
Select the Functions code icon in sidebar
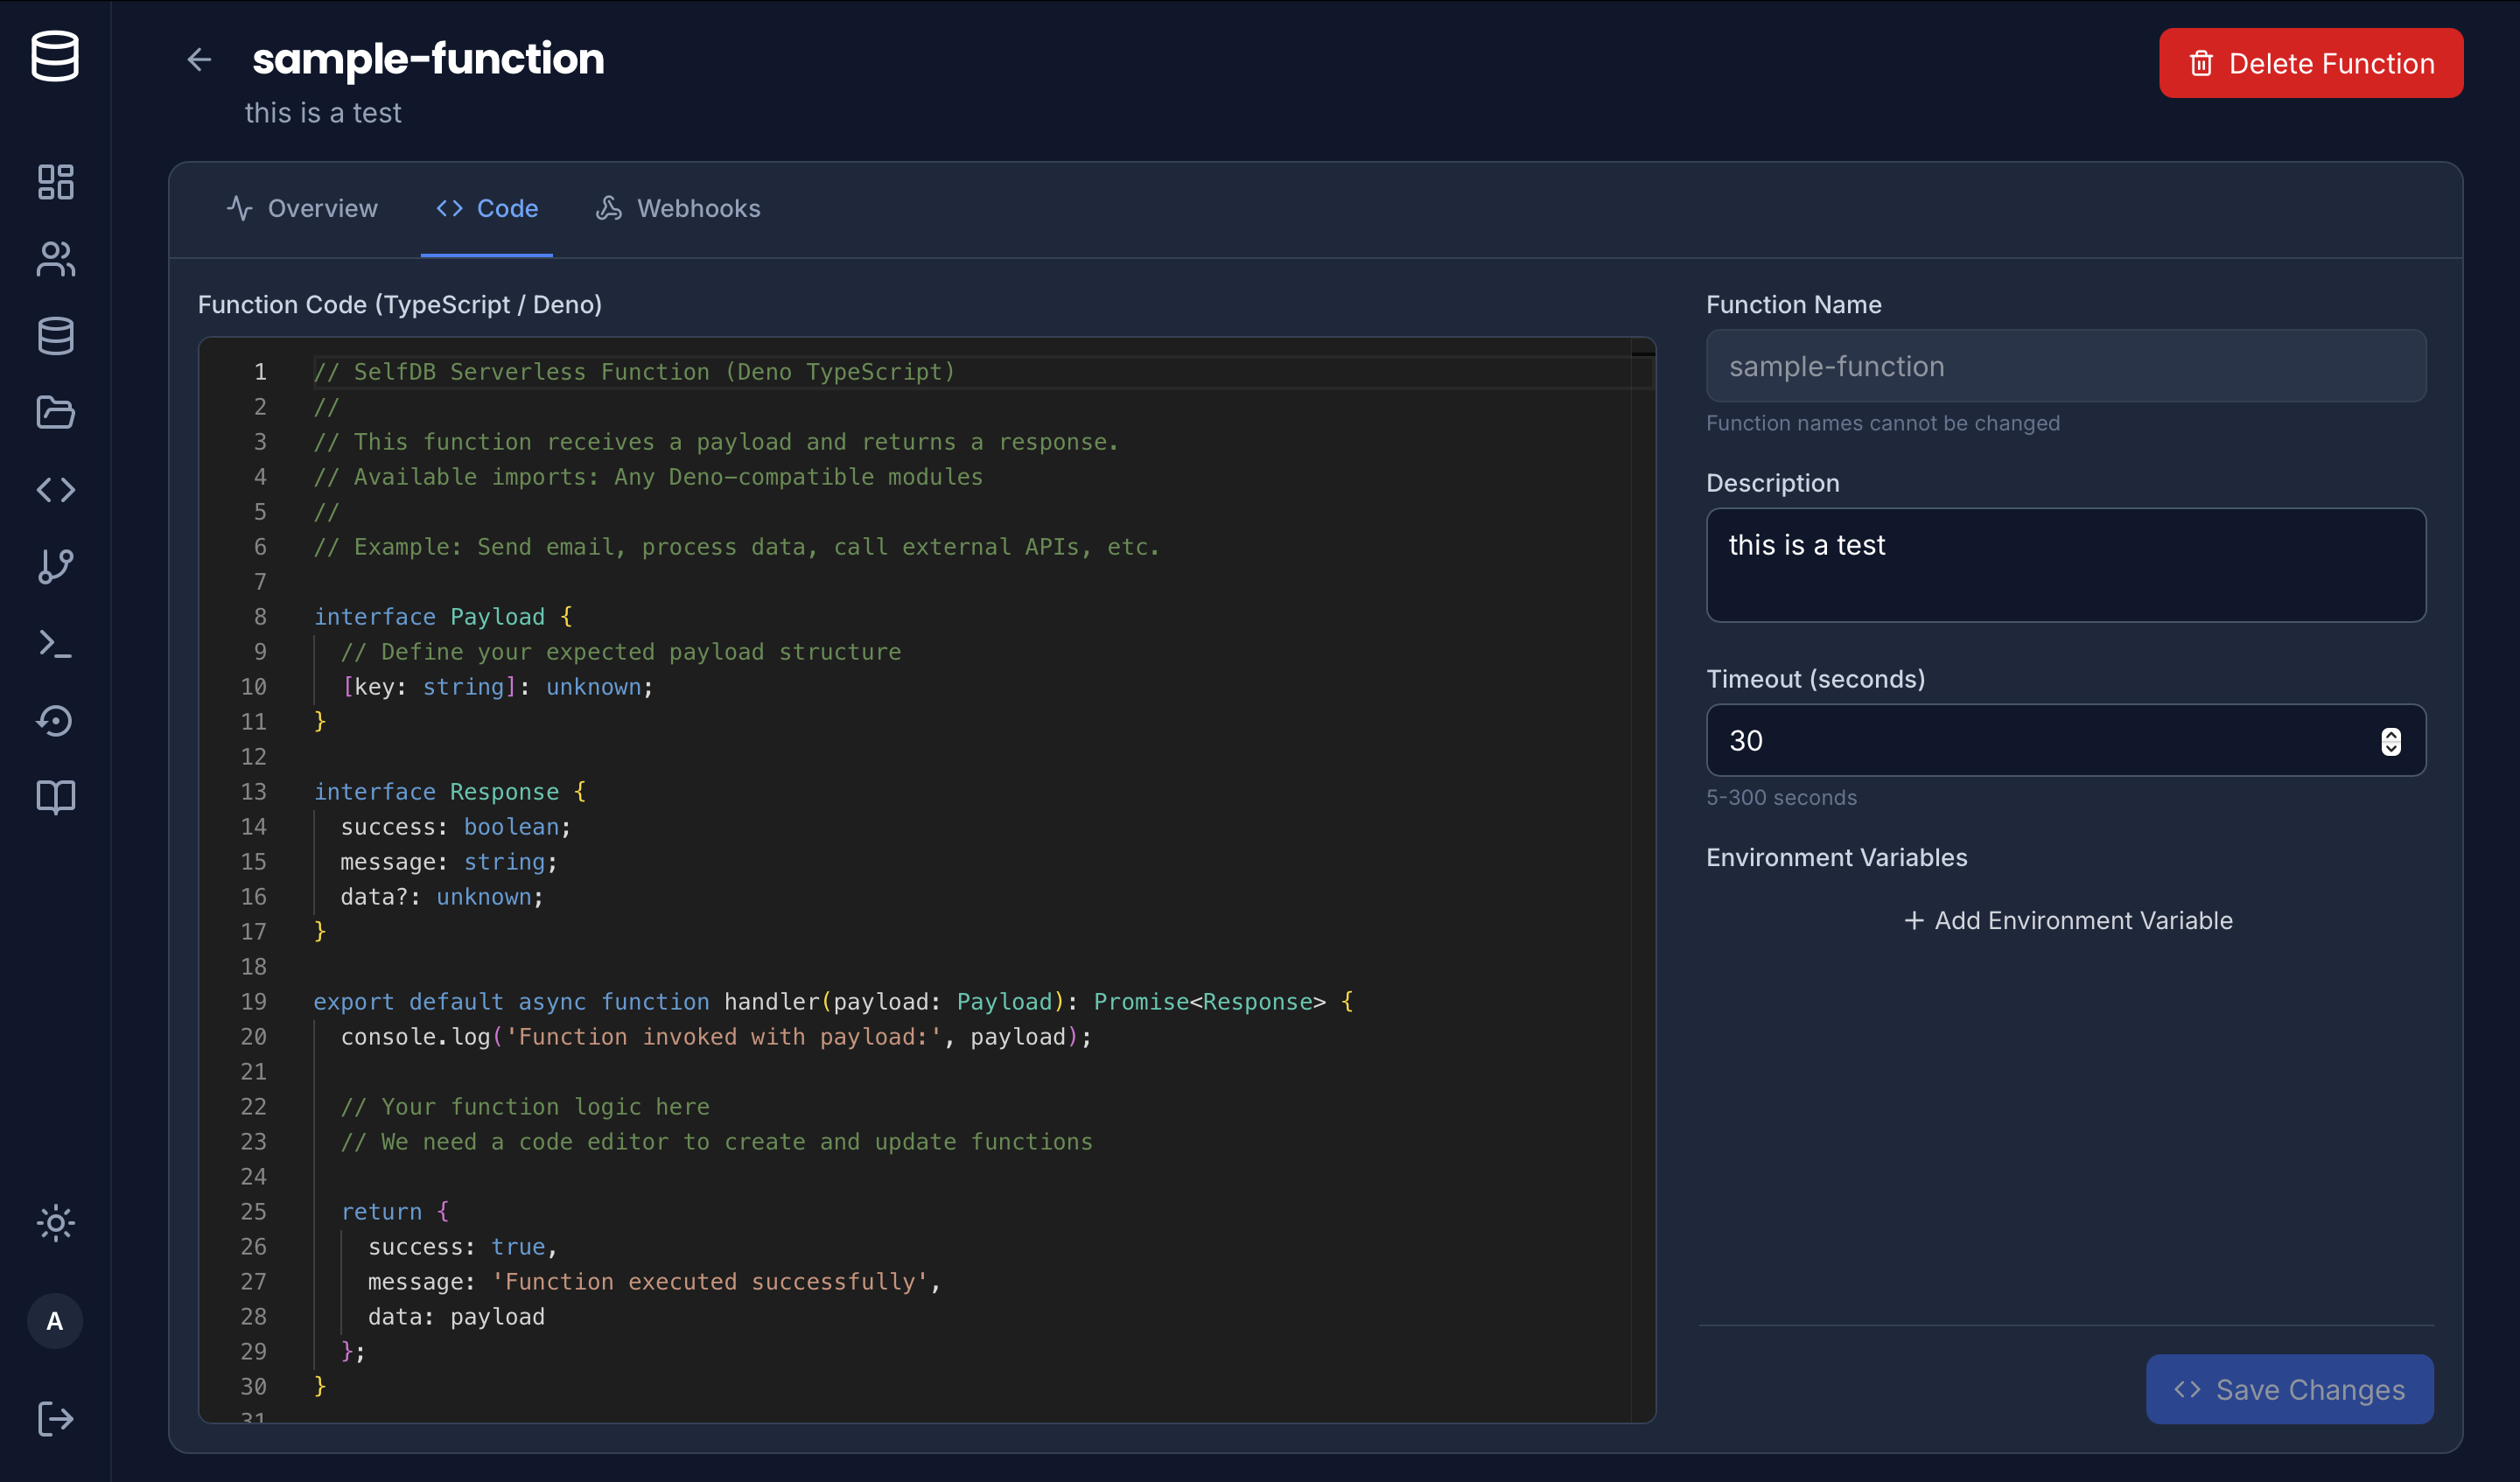(55, 490)
